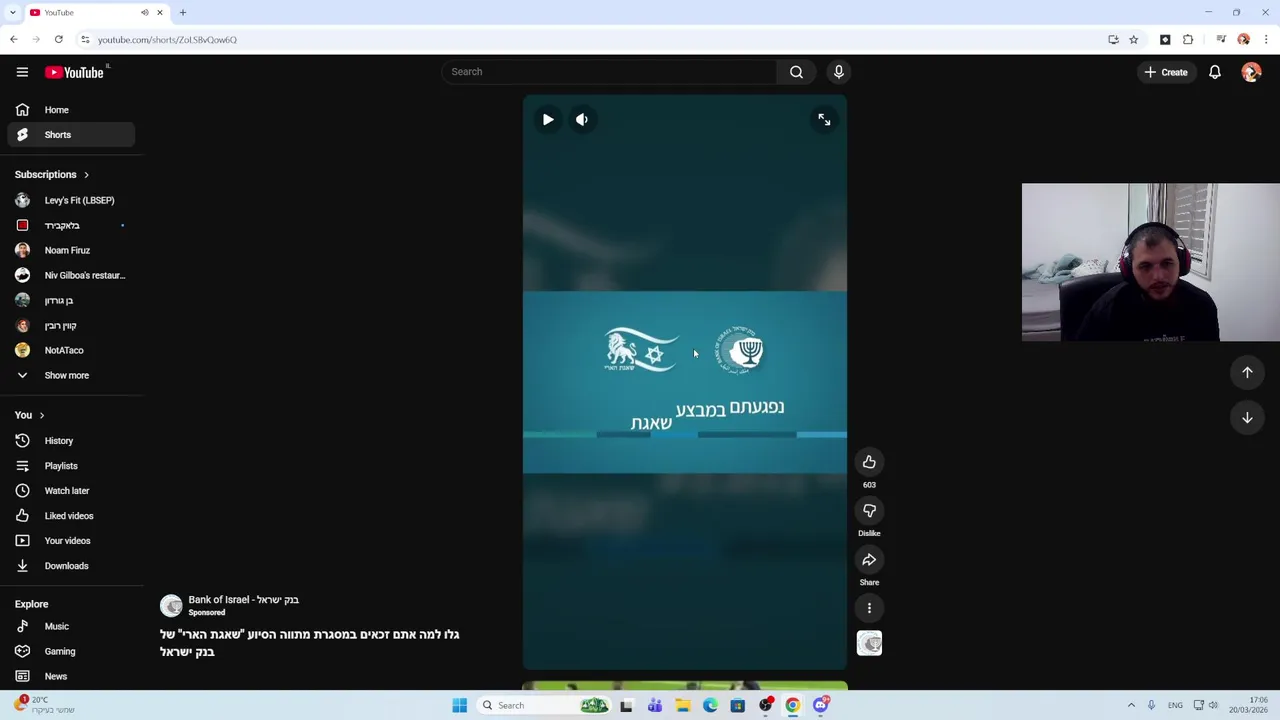Close the YouTube tab

coord(159,13)
